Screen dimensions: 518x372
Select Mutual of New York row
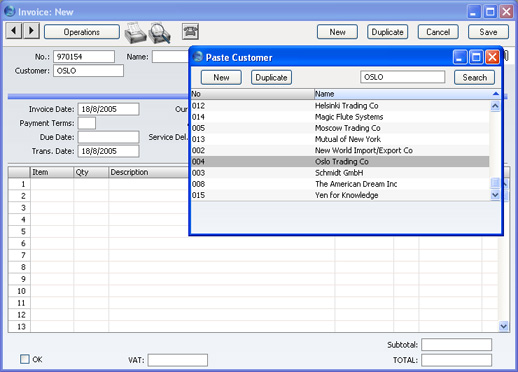point(340,139)
